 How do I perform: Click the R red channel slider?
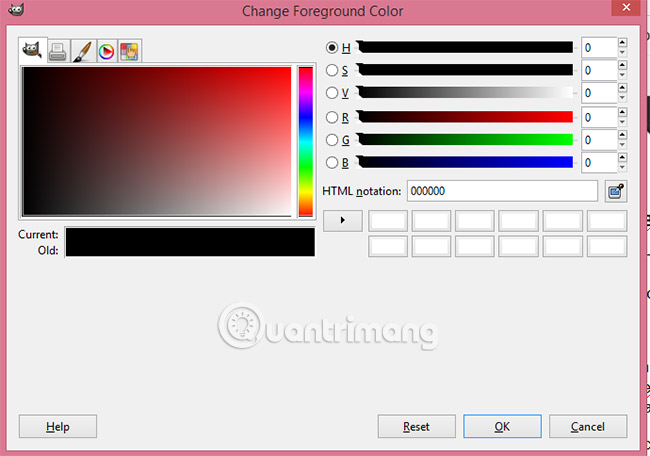[465, 117]
